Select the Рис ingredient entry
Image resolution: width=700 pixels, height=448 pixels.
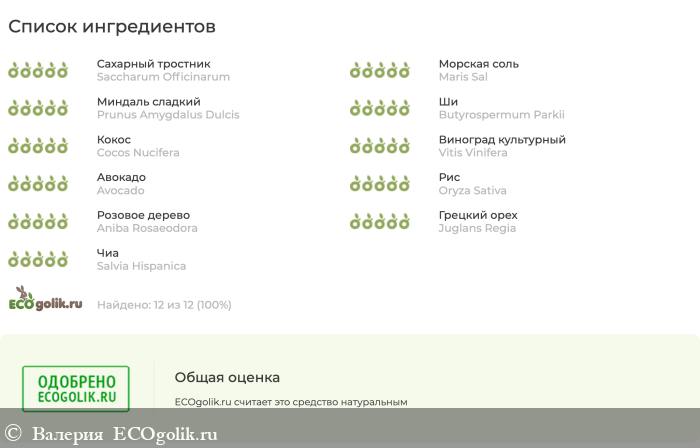point(449,177)
